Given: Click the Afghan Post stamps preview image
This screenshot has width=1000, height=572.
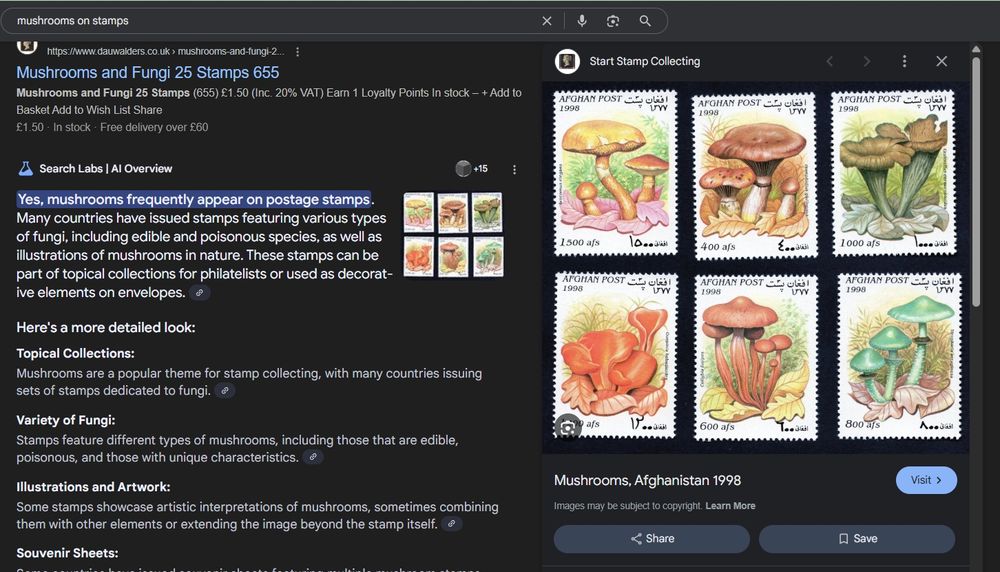Looking at the screenshot, I should (x=756, y=267).
